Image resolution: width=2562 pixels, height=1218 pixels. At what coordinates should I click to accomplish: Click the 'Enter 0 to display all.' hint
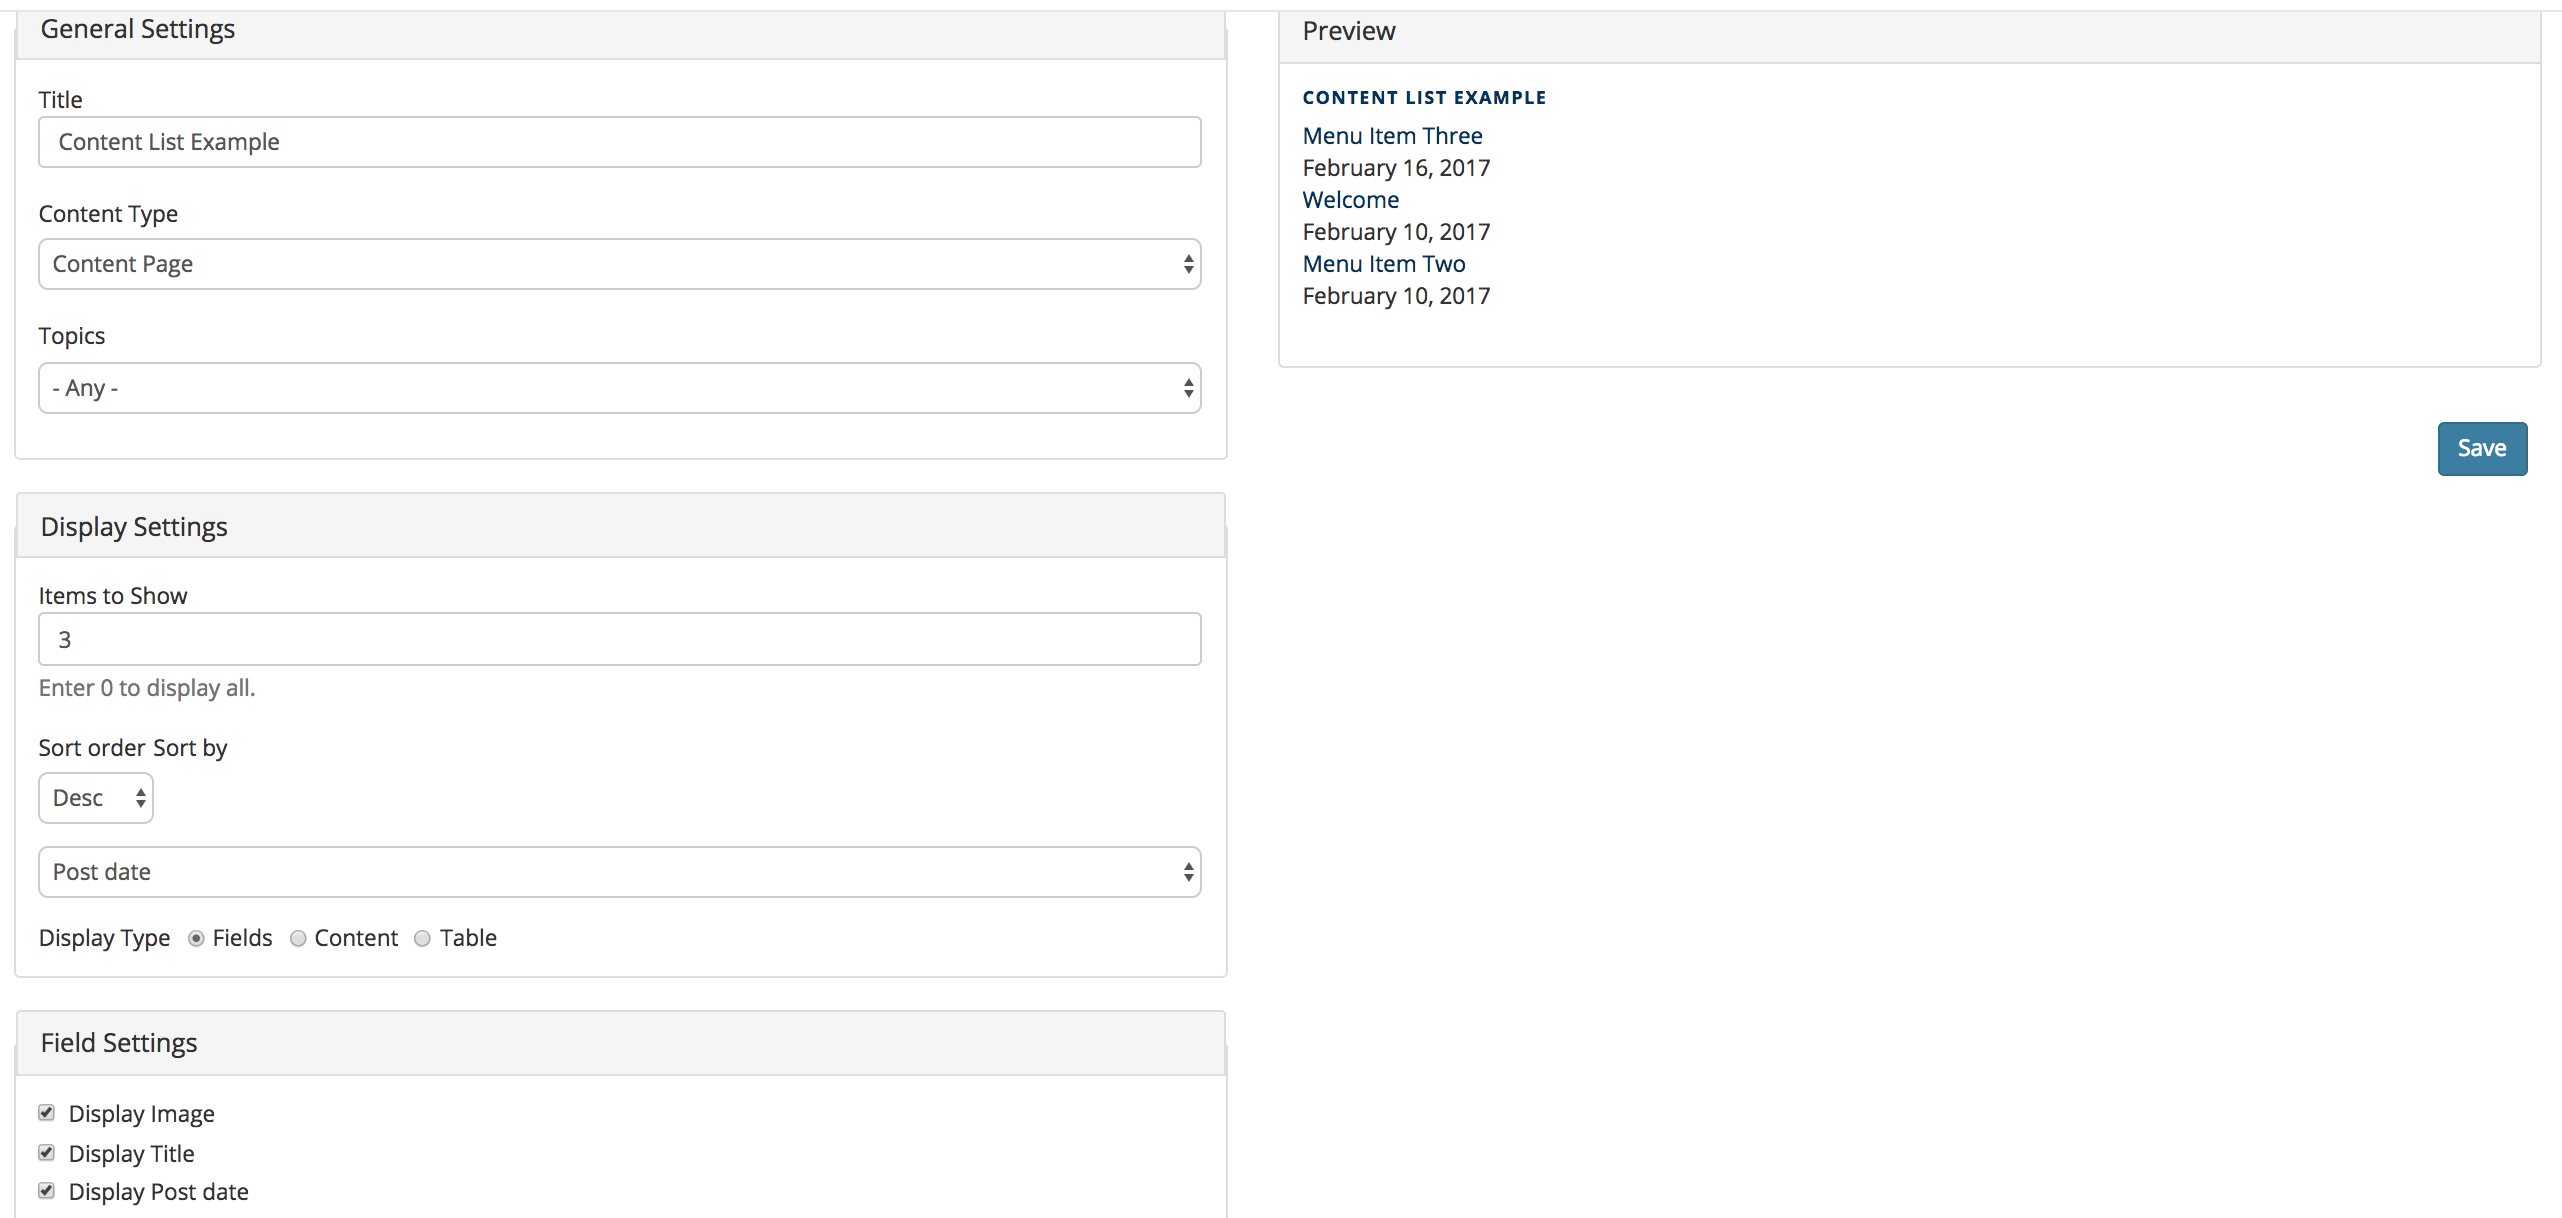[147, 688]
